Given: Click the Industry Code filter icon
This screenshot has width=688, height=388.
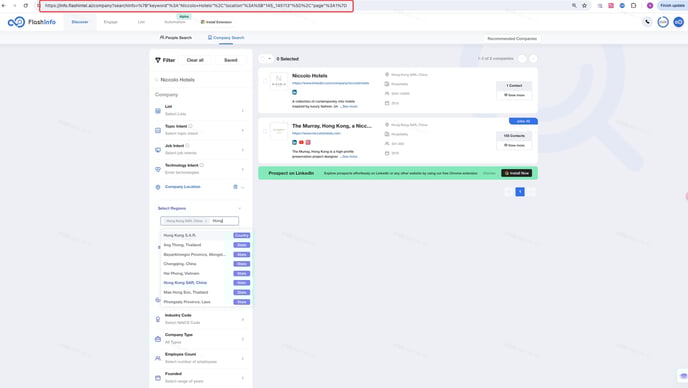Looking at the screenshot, I should (x=158, y=319).
